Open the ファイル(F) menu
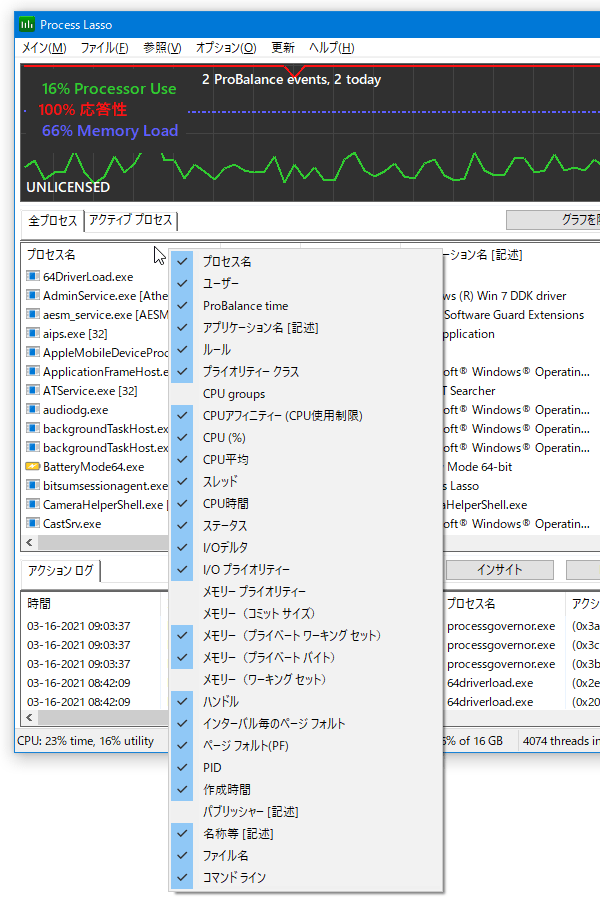Screen dimensions: 600x904 click(104, 48)
